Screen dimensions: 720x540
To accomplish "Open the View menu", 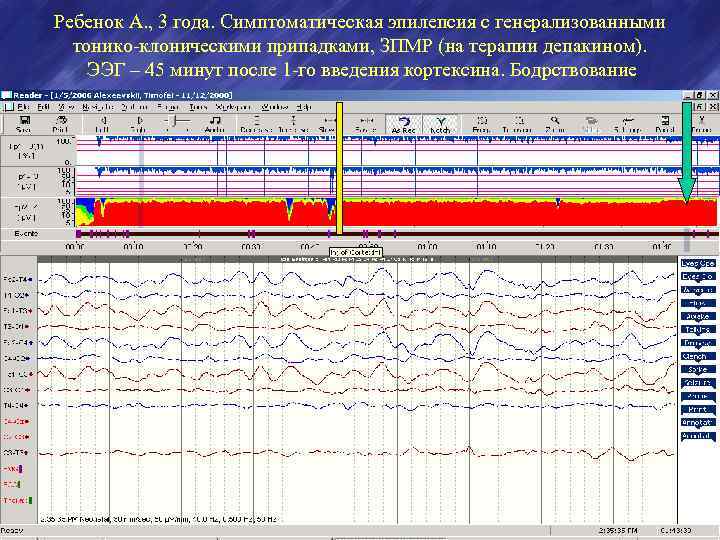I will 66,107.
